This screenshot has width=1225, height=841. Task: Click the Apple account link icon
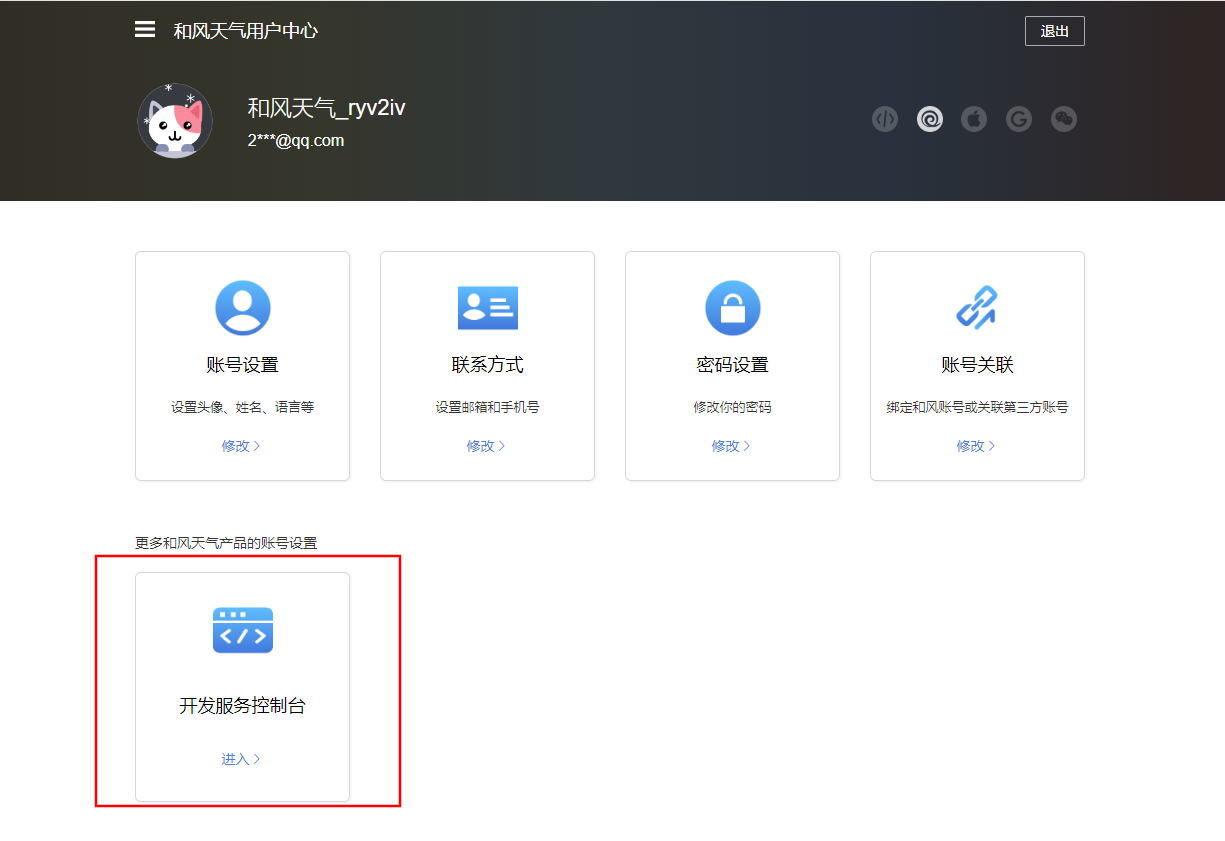(974, 120)
